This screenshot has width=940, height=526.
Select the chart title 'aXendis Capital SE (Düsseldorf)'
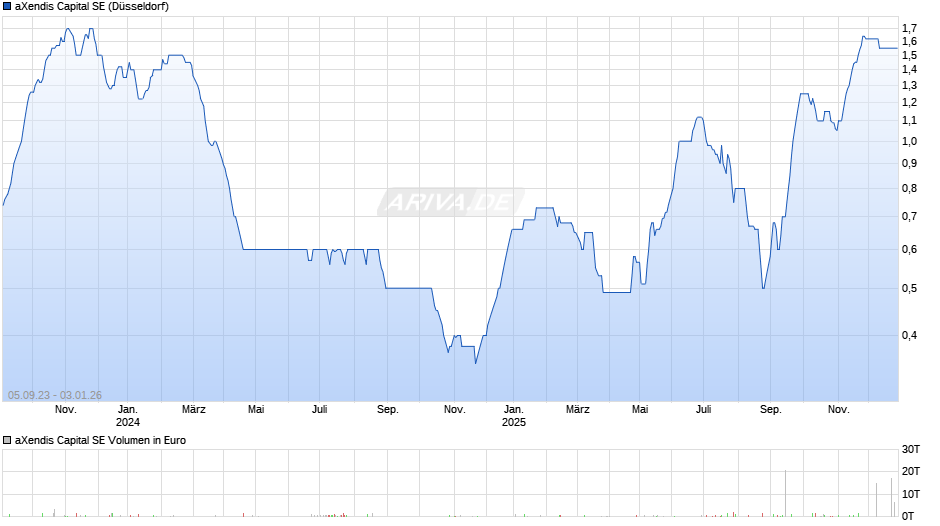pyautogui.click(x=92, y=7)
